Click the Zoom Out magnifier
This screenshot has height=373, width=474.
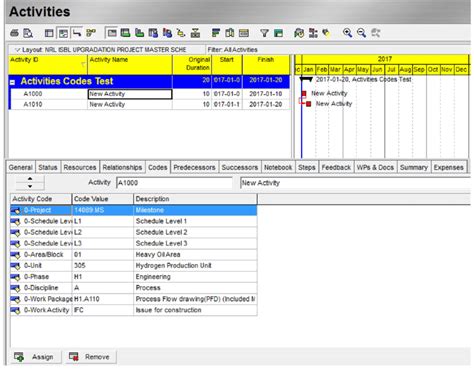tap(361, 33)
